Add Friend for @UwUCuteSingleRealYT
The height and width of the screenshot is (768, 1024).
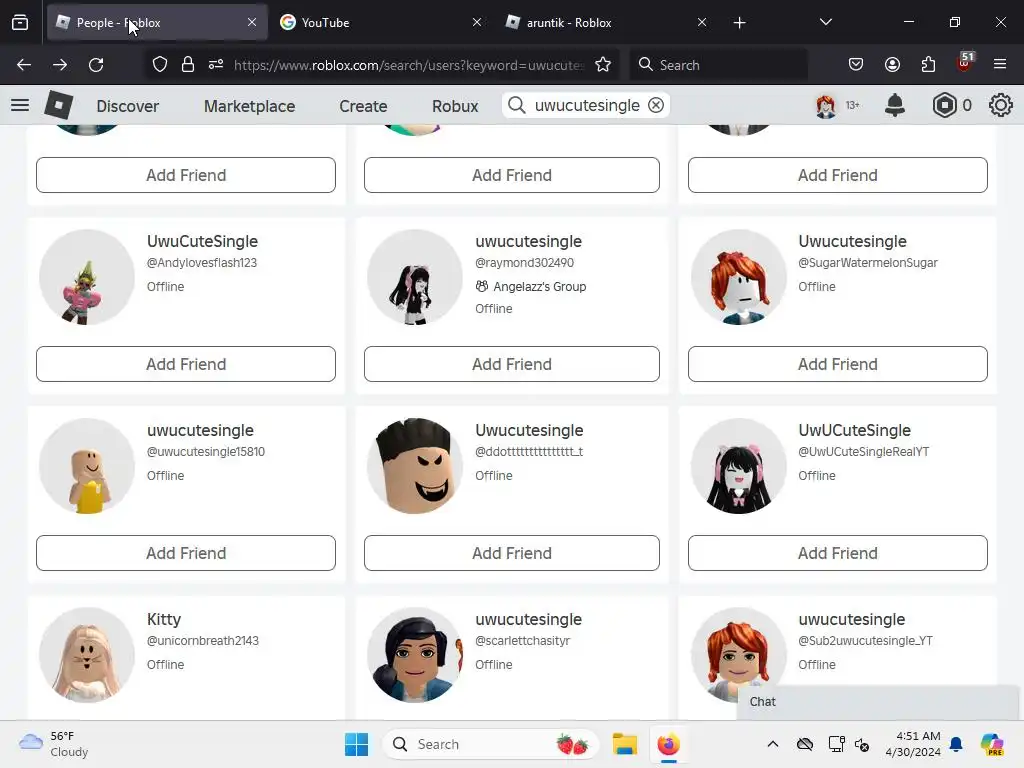tap(838, 553)
